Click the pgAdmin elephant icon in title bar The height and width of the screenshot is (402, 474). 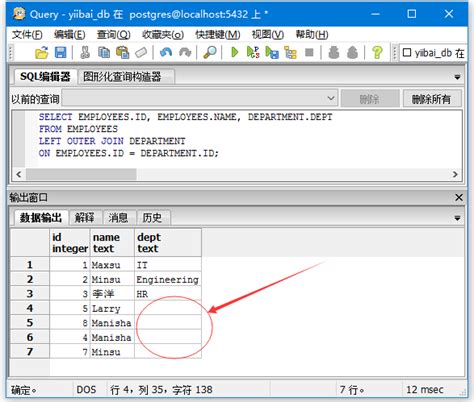(19, 14)
